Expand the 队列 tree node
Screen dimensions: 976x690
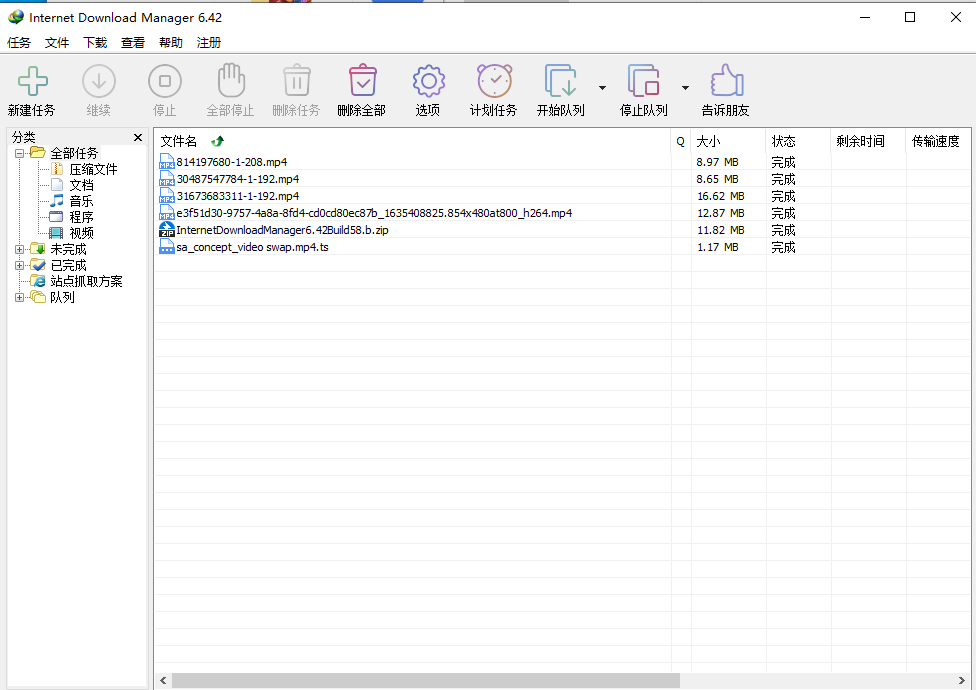[x=19, y=297]
